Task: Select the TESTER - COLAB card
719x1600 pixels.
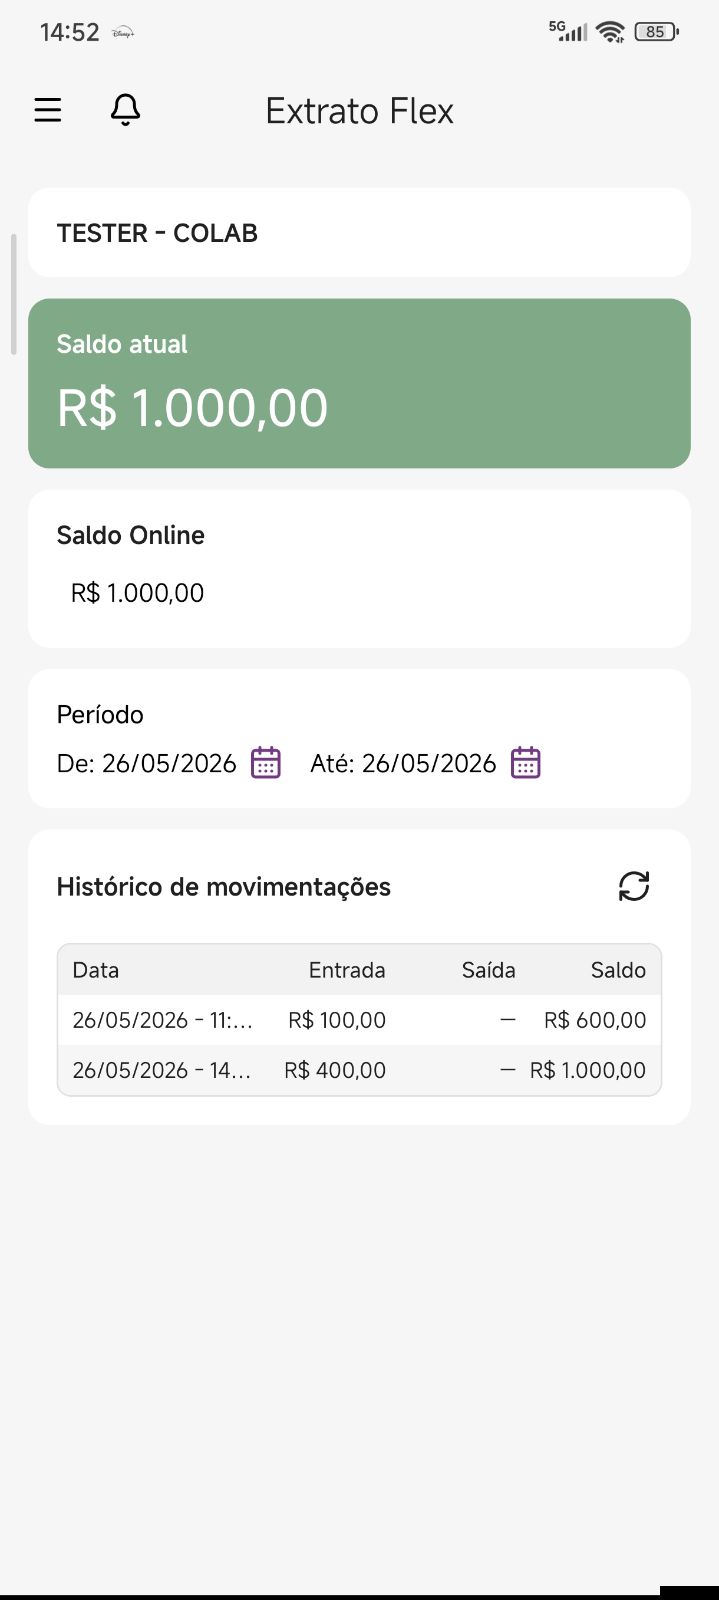Action: coord(359,232)
